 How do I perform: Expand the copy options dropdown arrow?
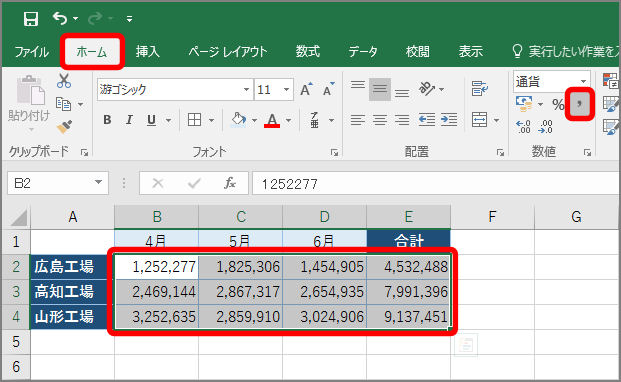coord(81,105)
